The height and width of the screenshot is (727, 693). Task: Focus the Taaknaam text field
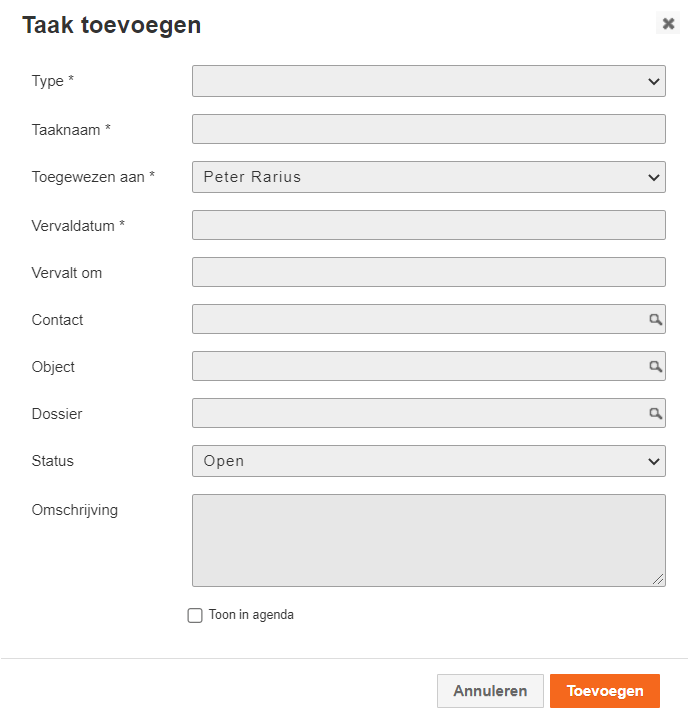[429, 129]
